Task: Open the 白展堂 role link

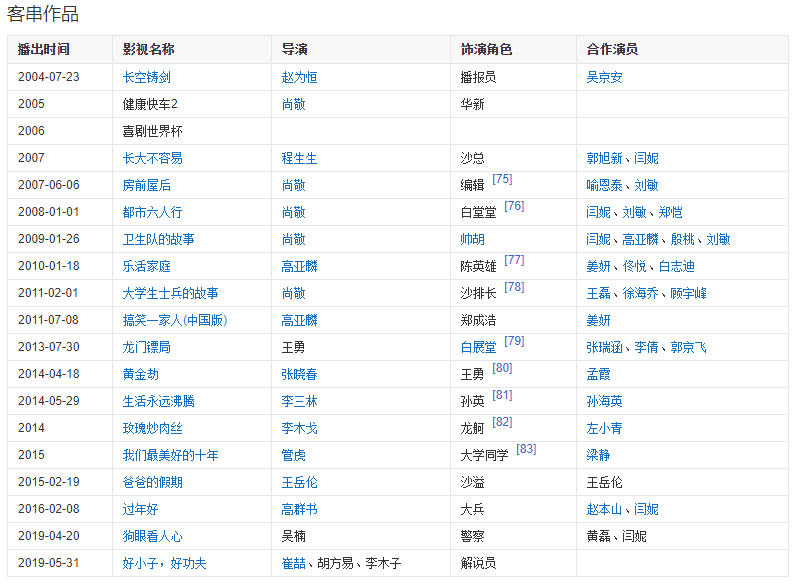Action: [x=478, y=347]
